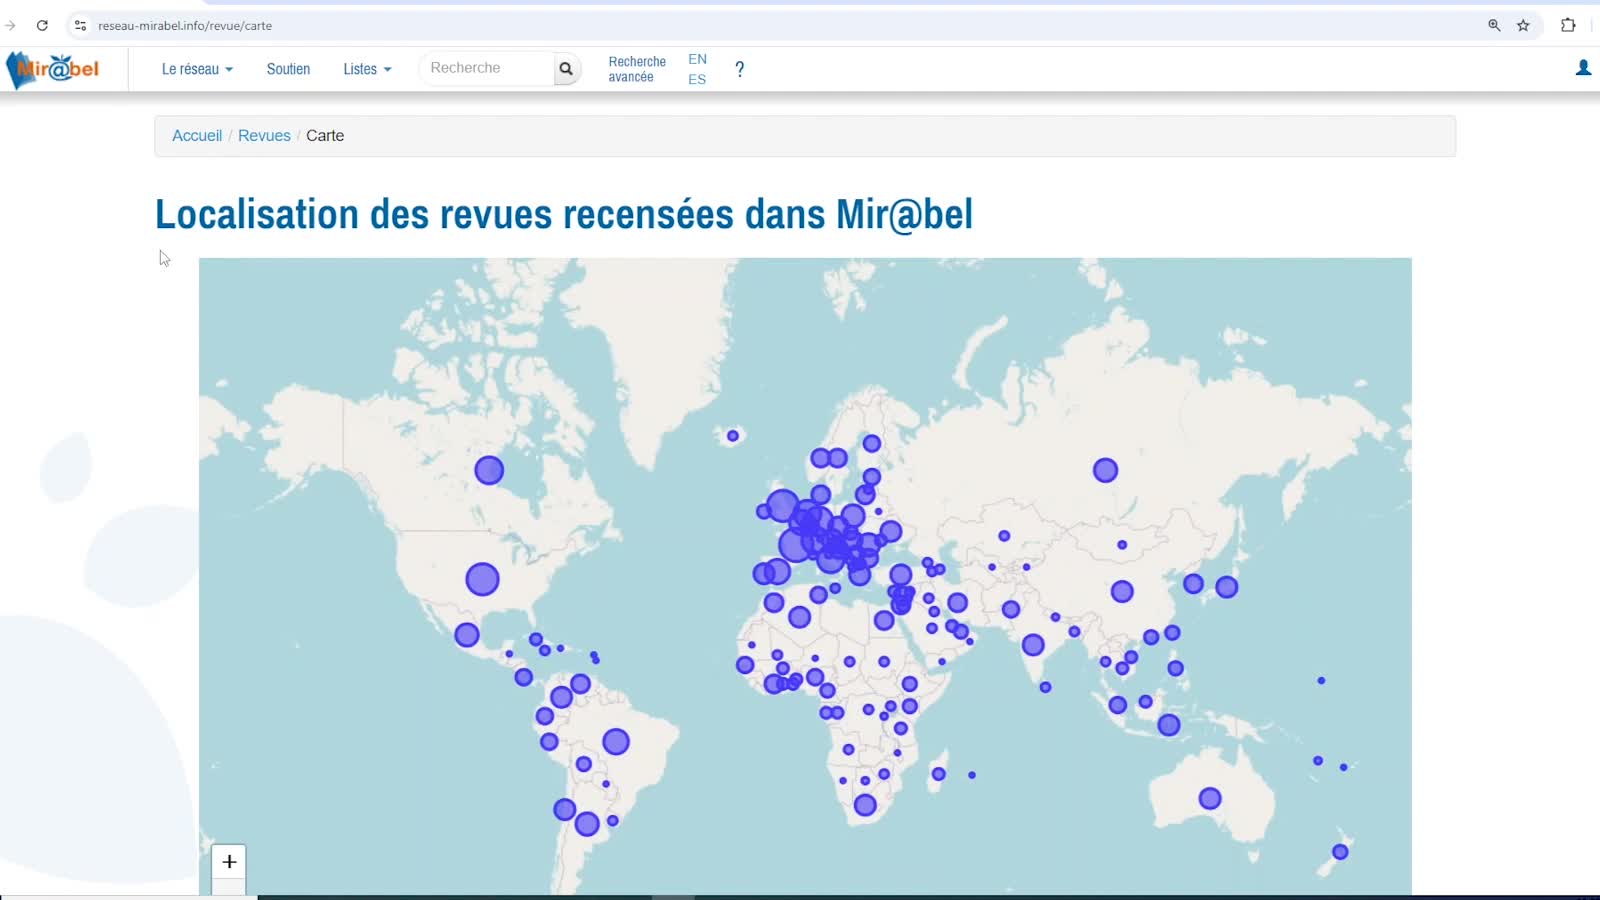This screenshot has height=900, width=1600.
Task: Go to Accueil breadcrumb
Action: point(197,136)
